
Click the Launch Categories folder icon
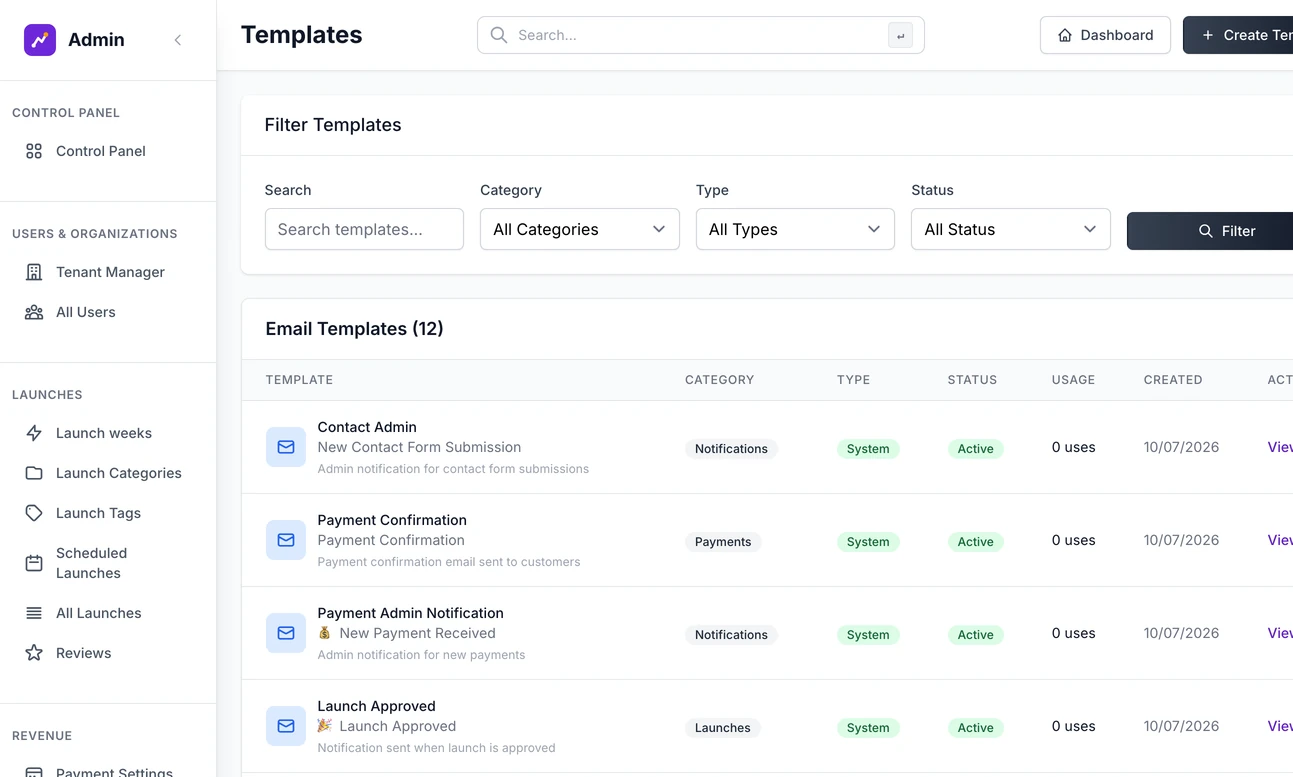34,473
